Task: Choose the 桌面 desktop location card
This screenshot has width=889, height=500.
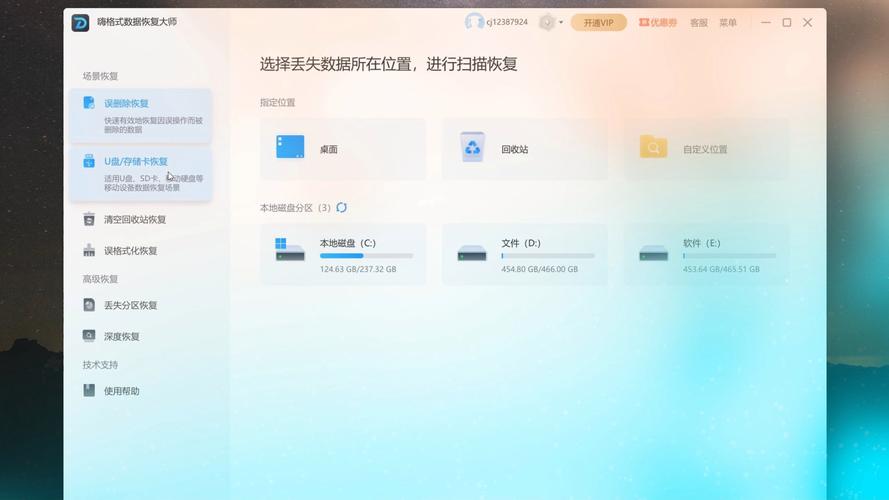Action: [342, 149]
